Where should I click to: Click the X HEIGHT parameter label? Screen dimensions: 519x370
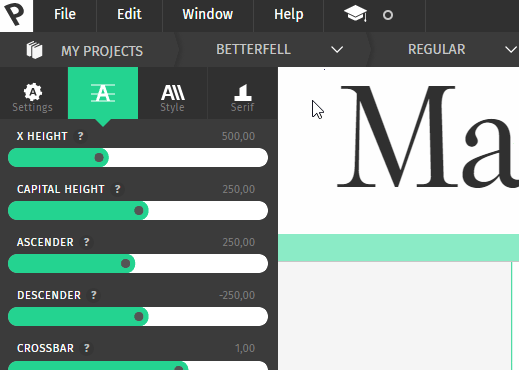[42, 136]
